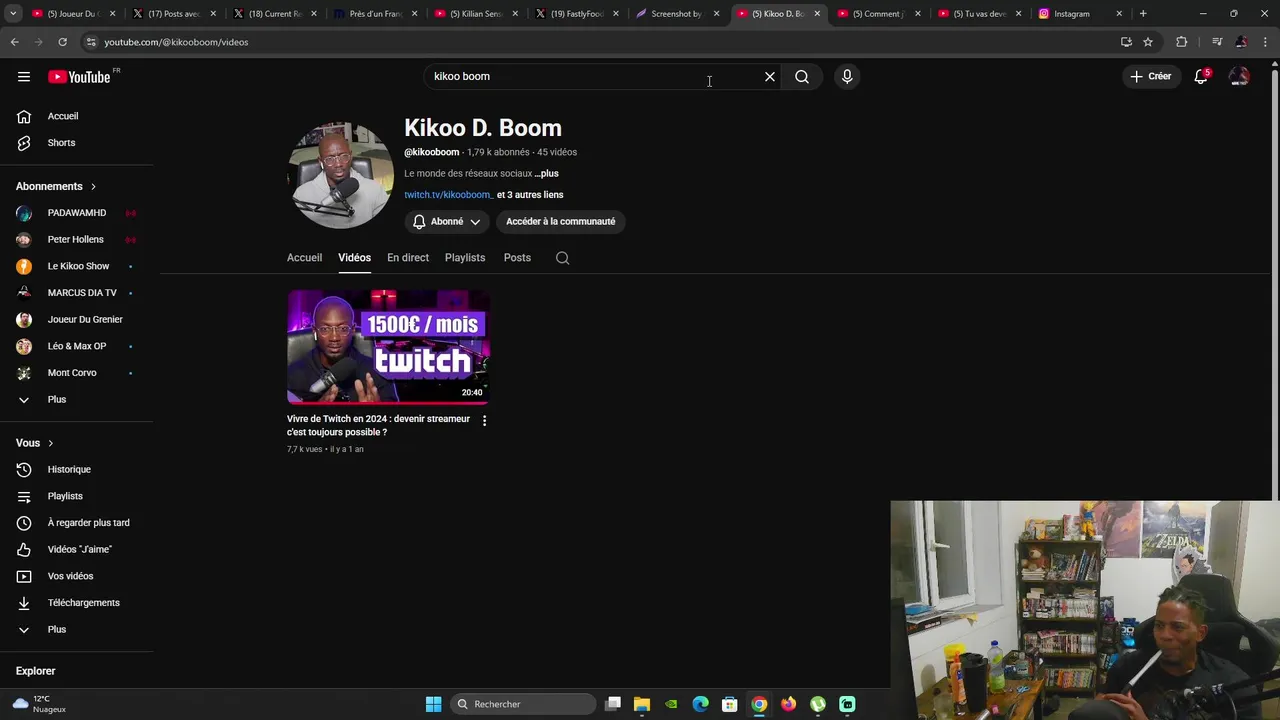The height and width of the screenshot is (720, 1280).
Task: Open the channel Playlists tab
Action: pyautogui.click(x=465, y=258)
